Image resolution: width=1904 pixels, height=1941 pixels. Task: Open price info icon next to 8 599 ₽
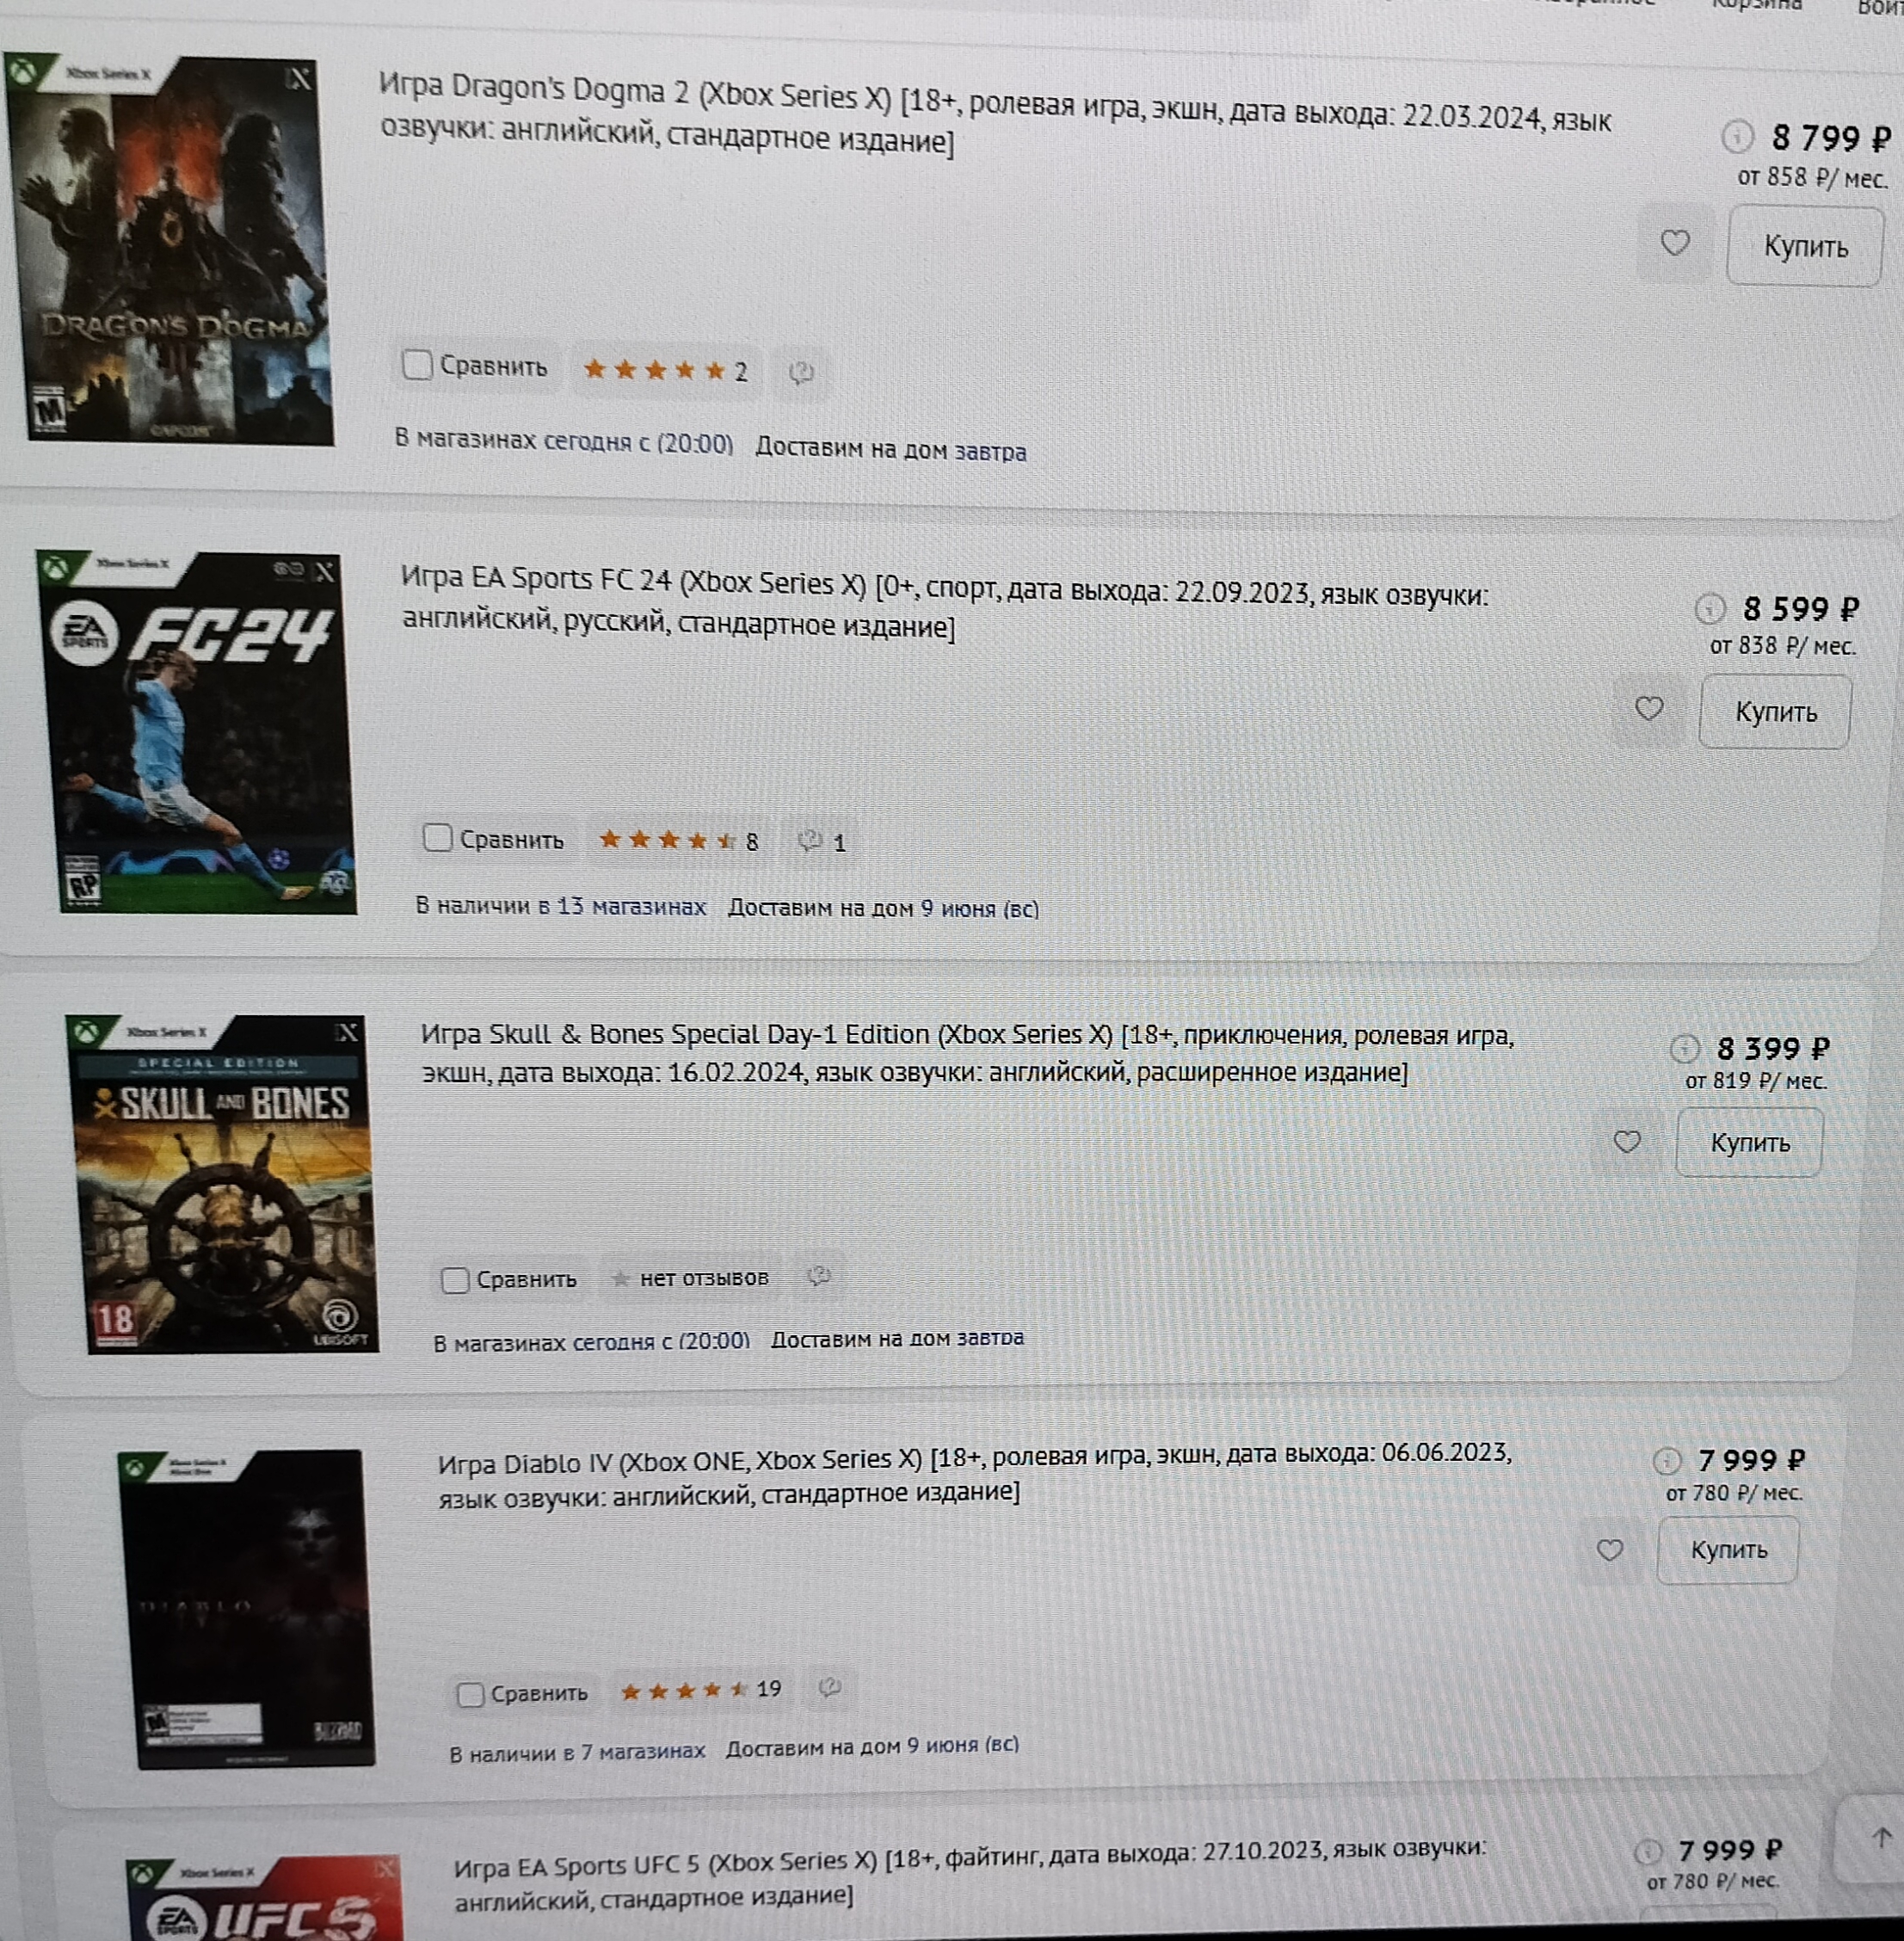[x=1710, y=607]
